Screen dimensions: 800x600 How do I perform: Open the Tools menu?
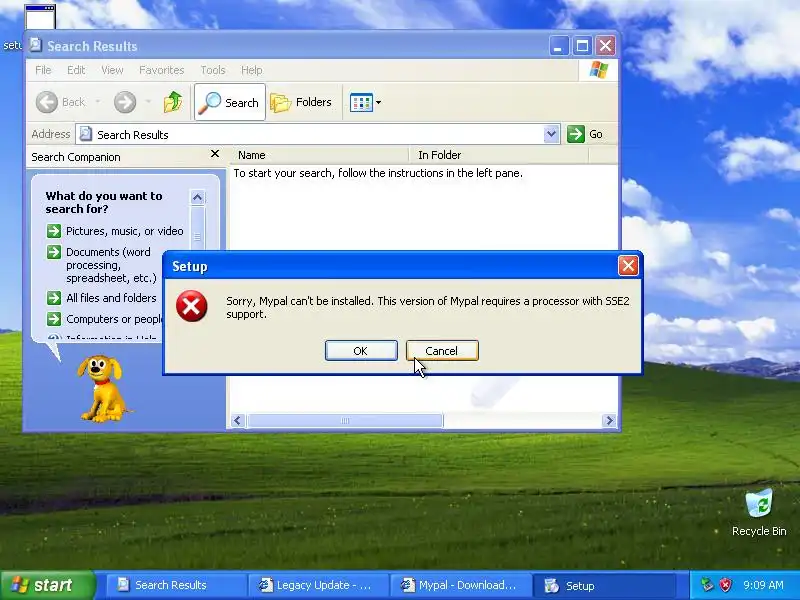click(x=213, y=70)
